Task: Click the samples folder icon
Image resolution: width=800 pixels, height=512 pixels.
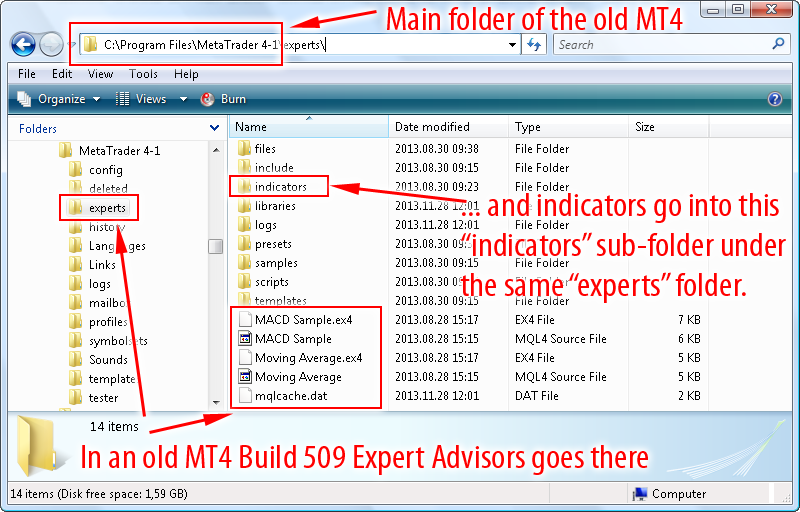Action: tap(245, 263)
